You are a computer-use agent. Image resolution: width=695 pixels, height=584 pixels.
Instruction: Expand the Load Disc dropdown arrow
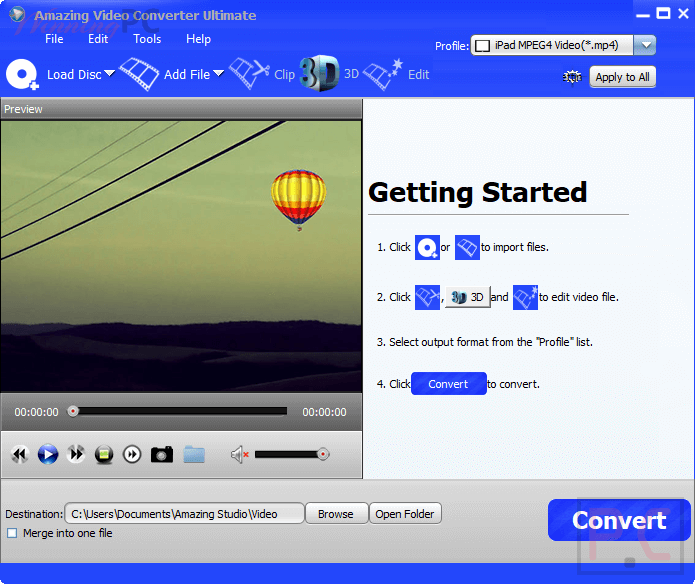tap(109, 74)
